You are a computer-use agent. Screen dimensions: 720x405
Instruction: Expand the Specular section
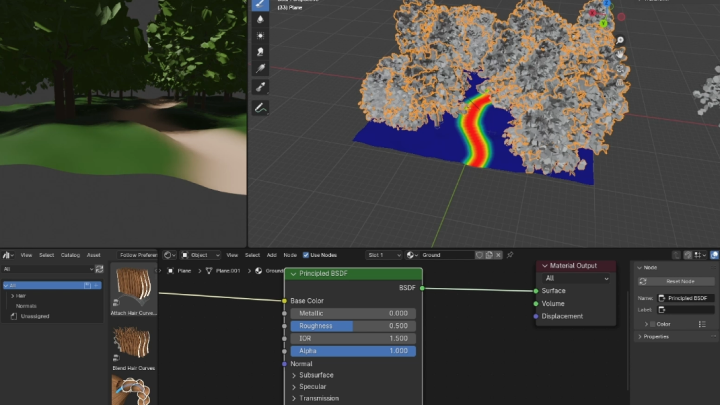[x=294, y=387]
